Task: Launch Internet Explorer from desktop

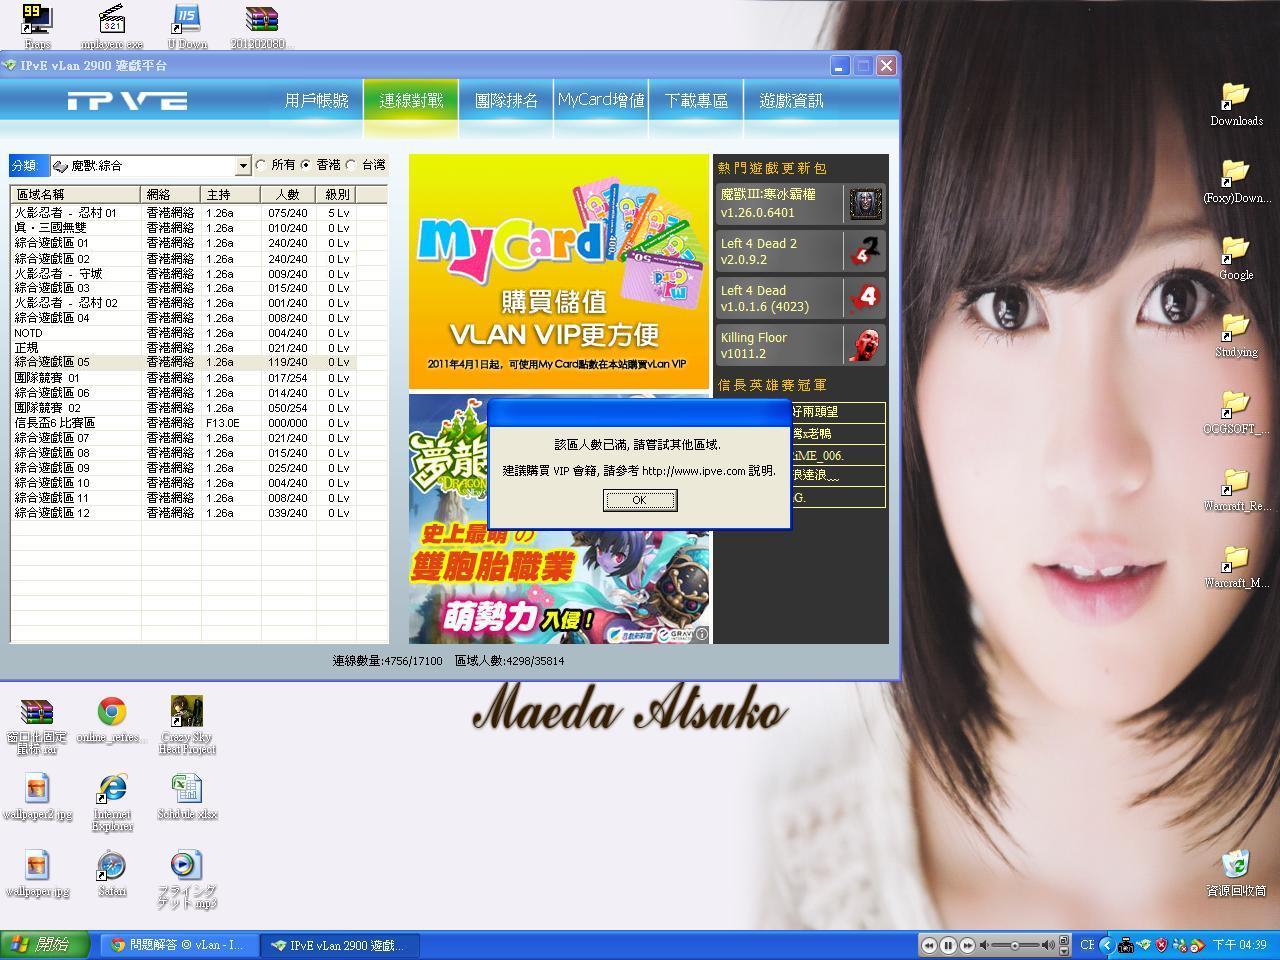Action: coord(112,803)
